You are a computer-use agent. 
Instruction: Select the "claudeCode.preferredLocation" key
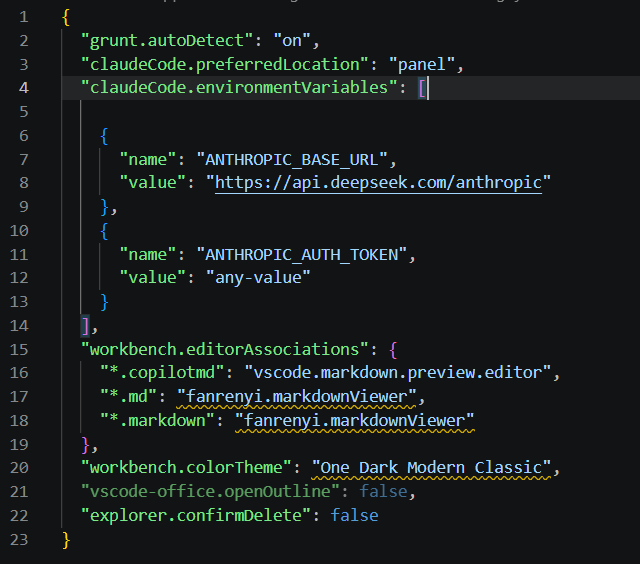point(225,64)
